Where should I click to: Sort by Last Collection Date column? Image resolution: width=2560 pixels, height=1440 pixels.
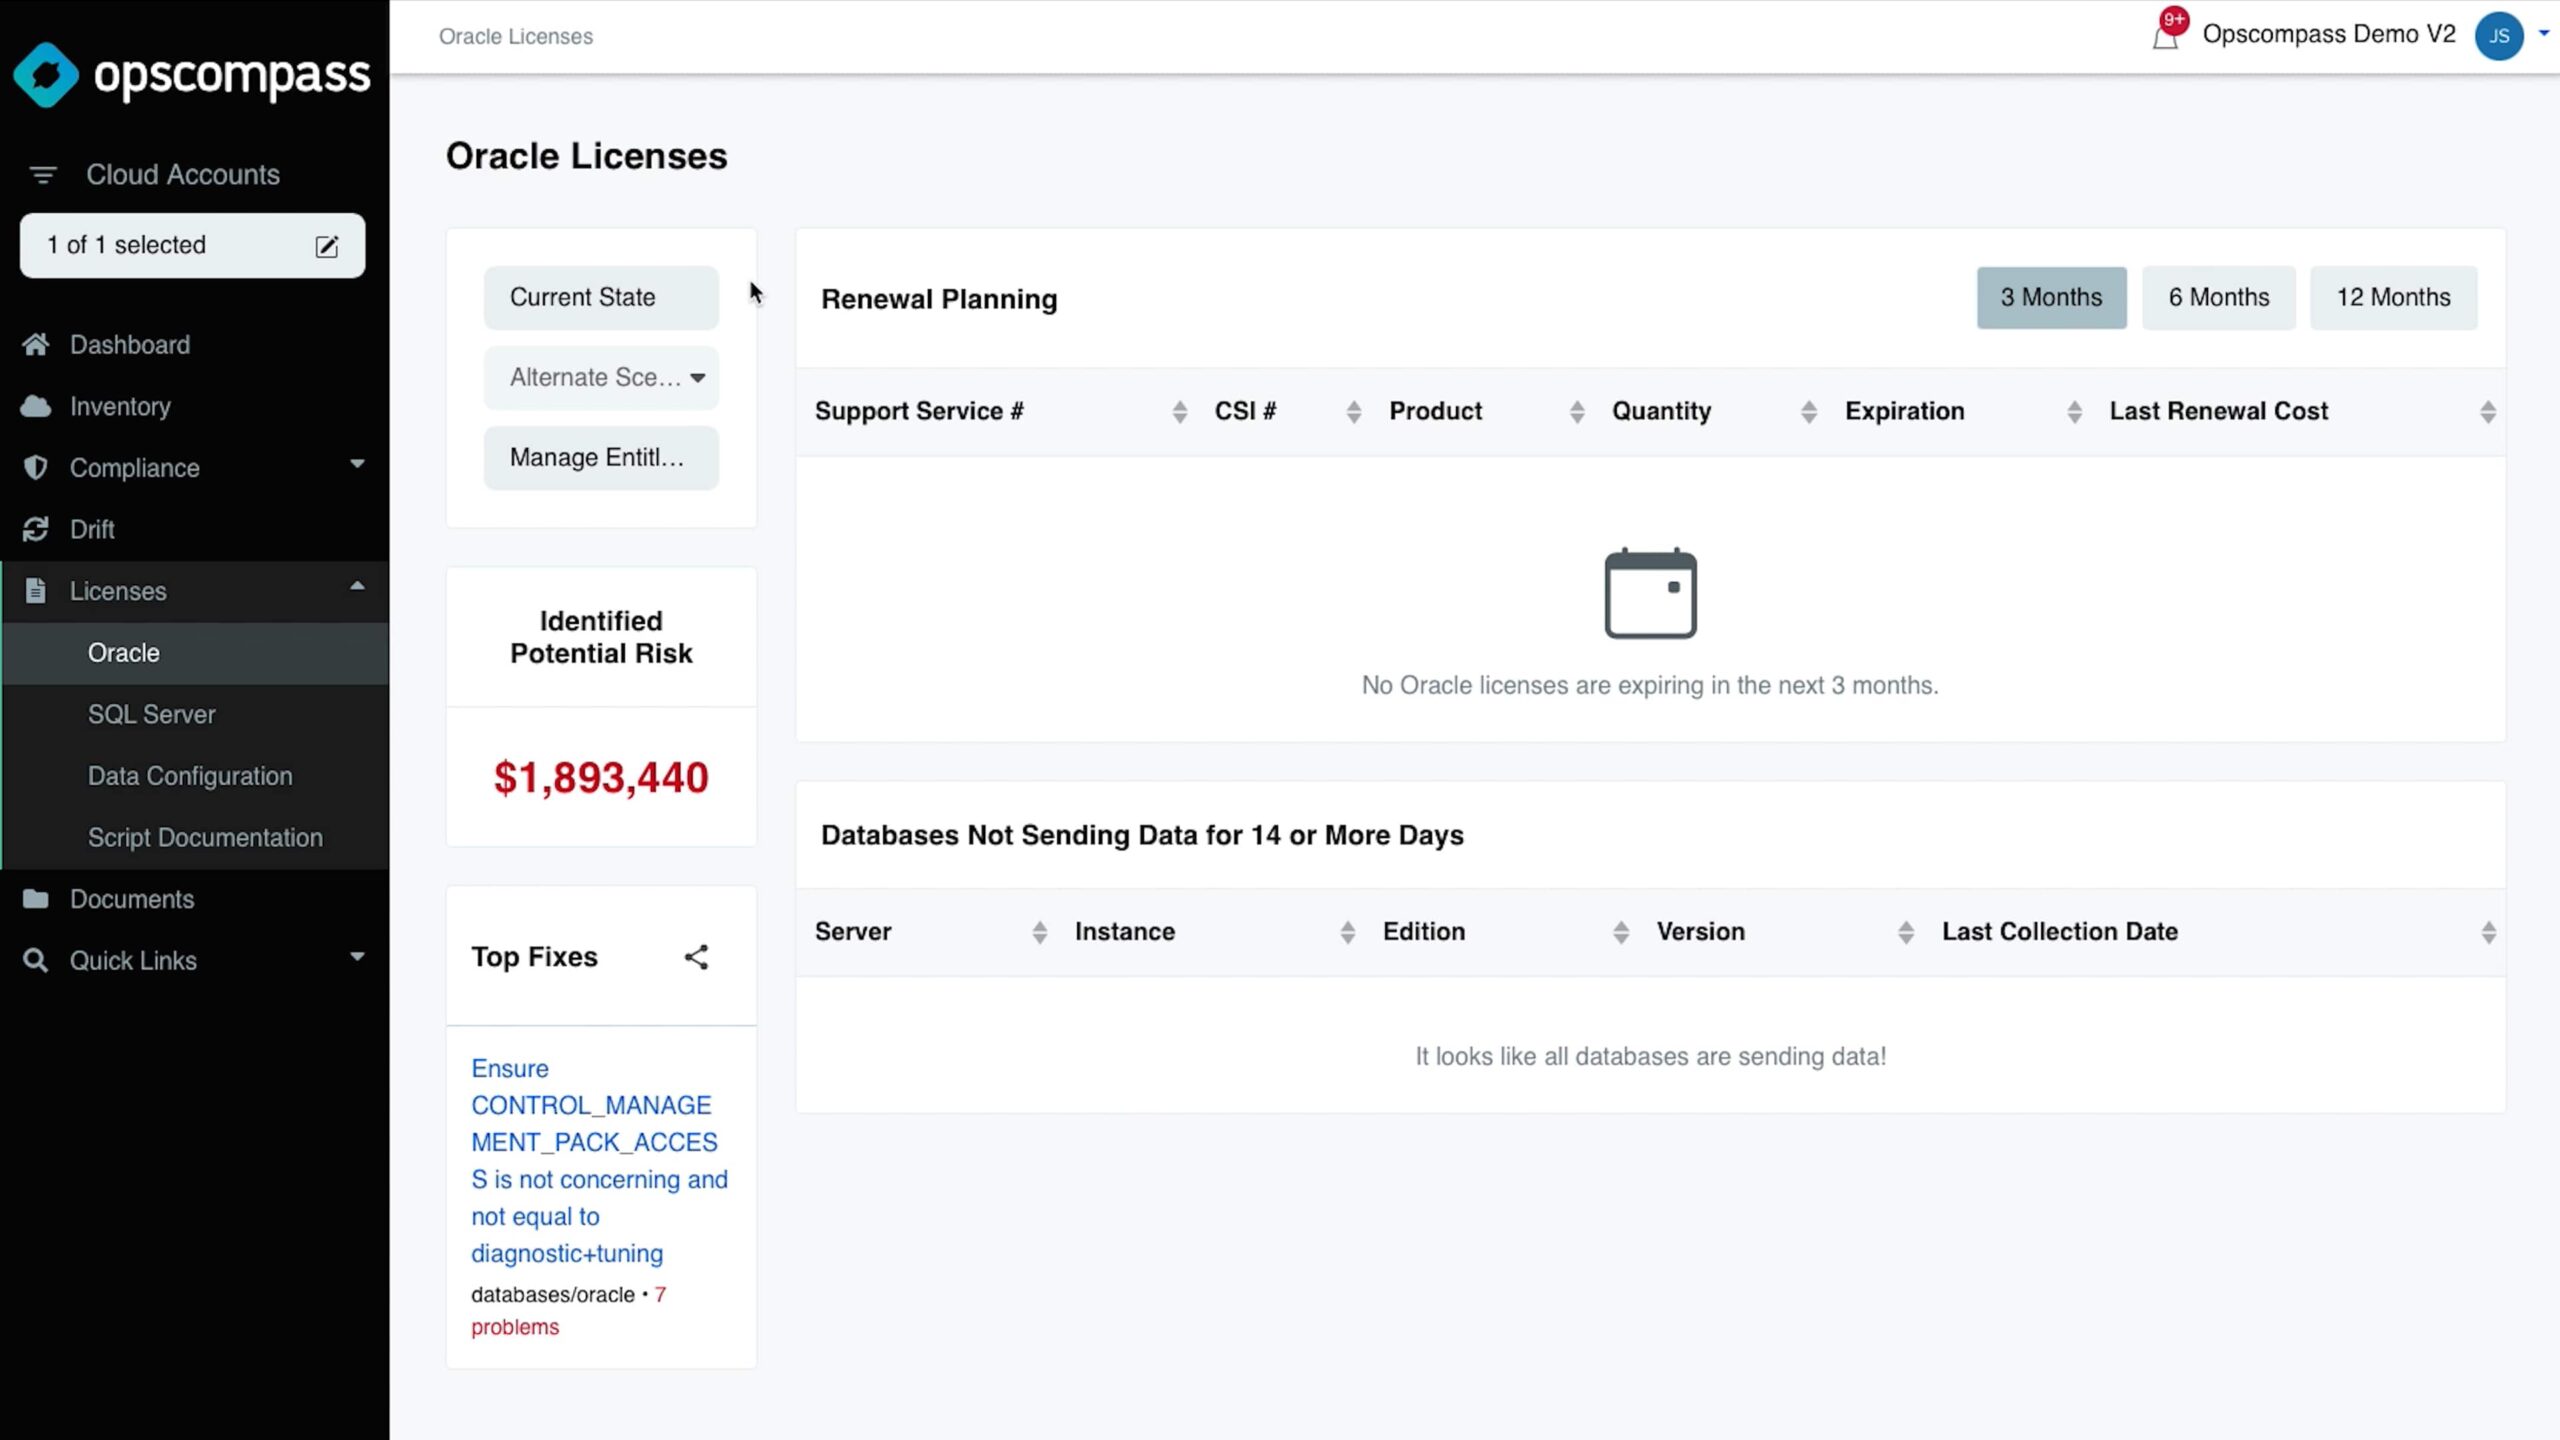coord(2489,933)
